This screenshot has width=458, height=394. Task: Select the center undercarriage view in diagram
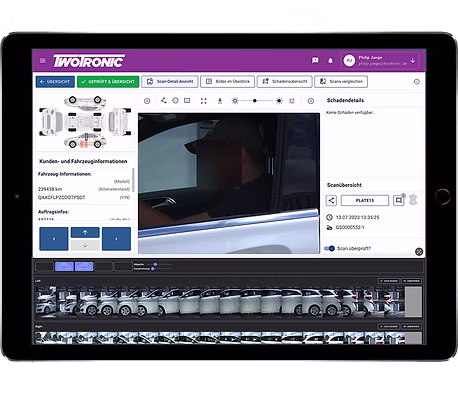coord(85,122)
